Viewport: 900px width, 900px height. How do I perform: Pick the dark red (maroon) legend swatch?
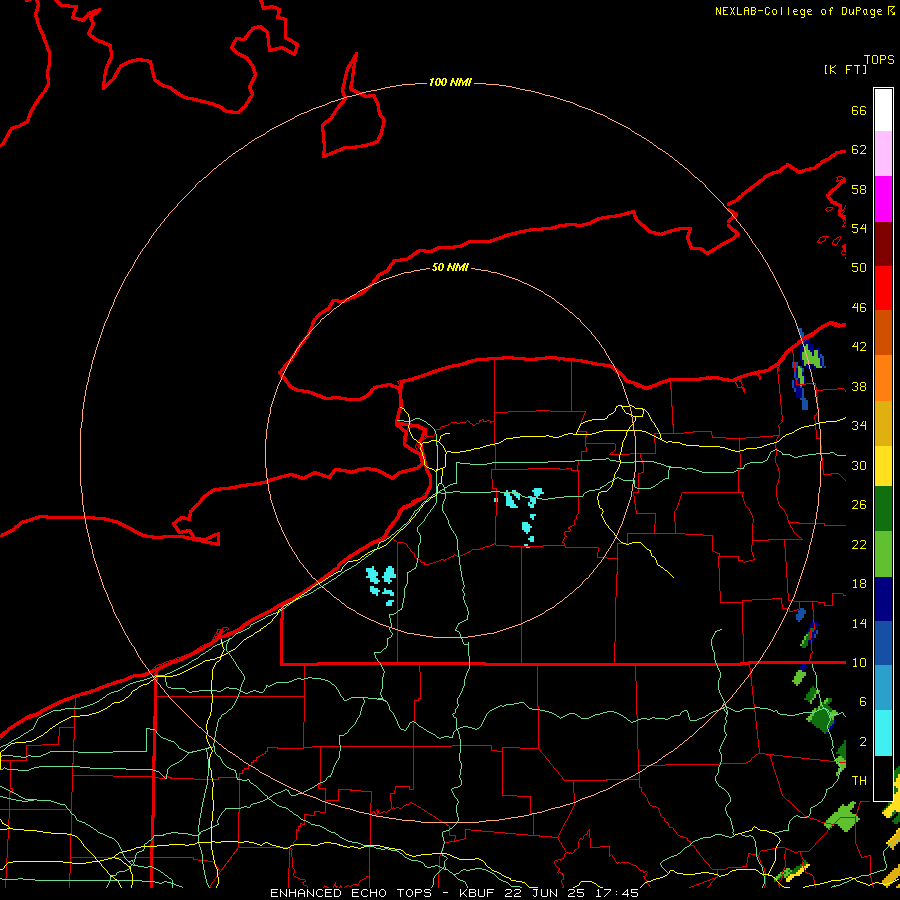[883, 243]
